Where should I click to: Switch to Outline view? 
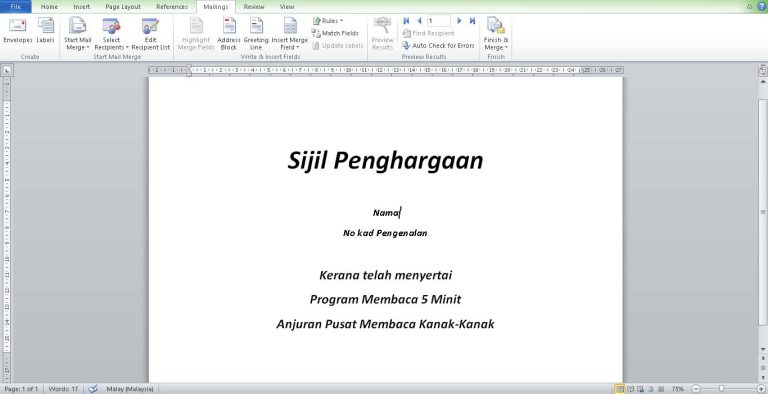[x=651, y=389]
